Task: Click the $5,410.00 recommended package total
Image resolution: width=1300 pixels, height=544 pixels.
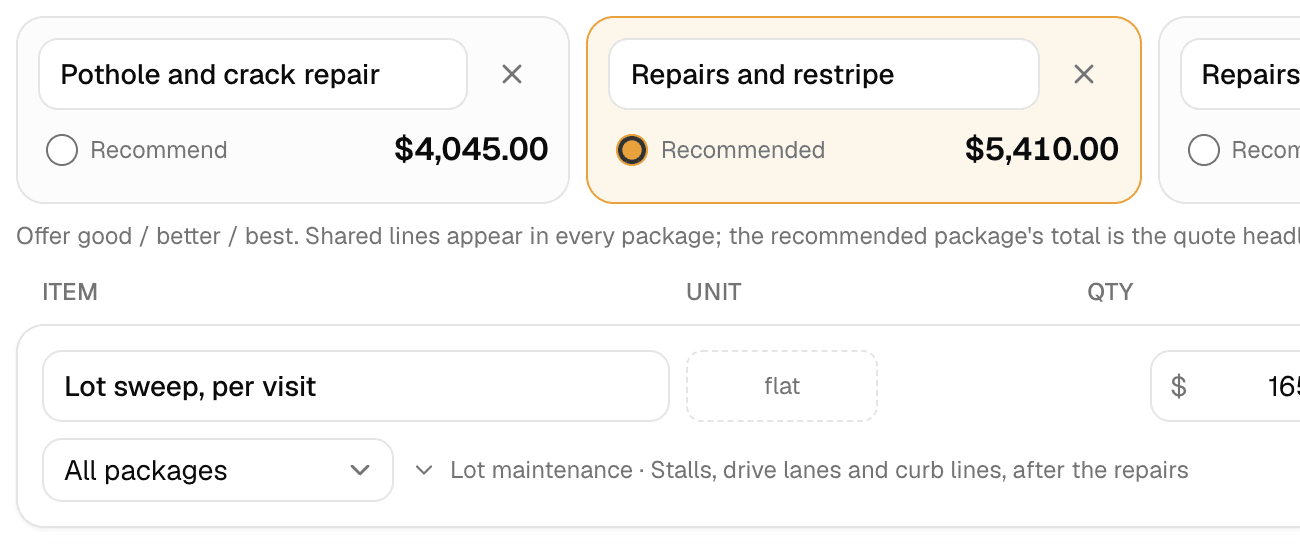Action: pos(1042,150)
